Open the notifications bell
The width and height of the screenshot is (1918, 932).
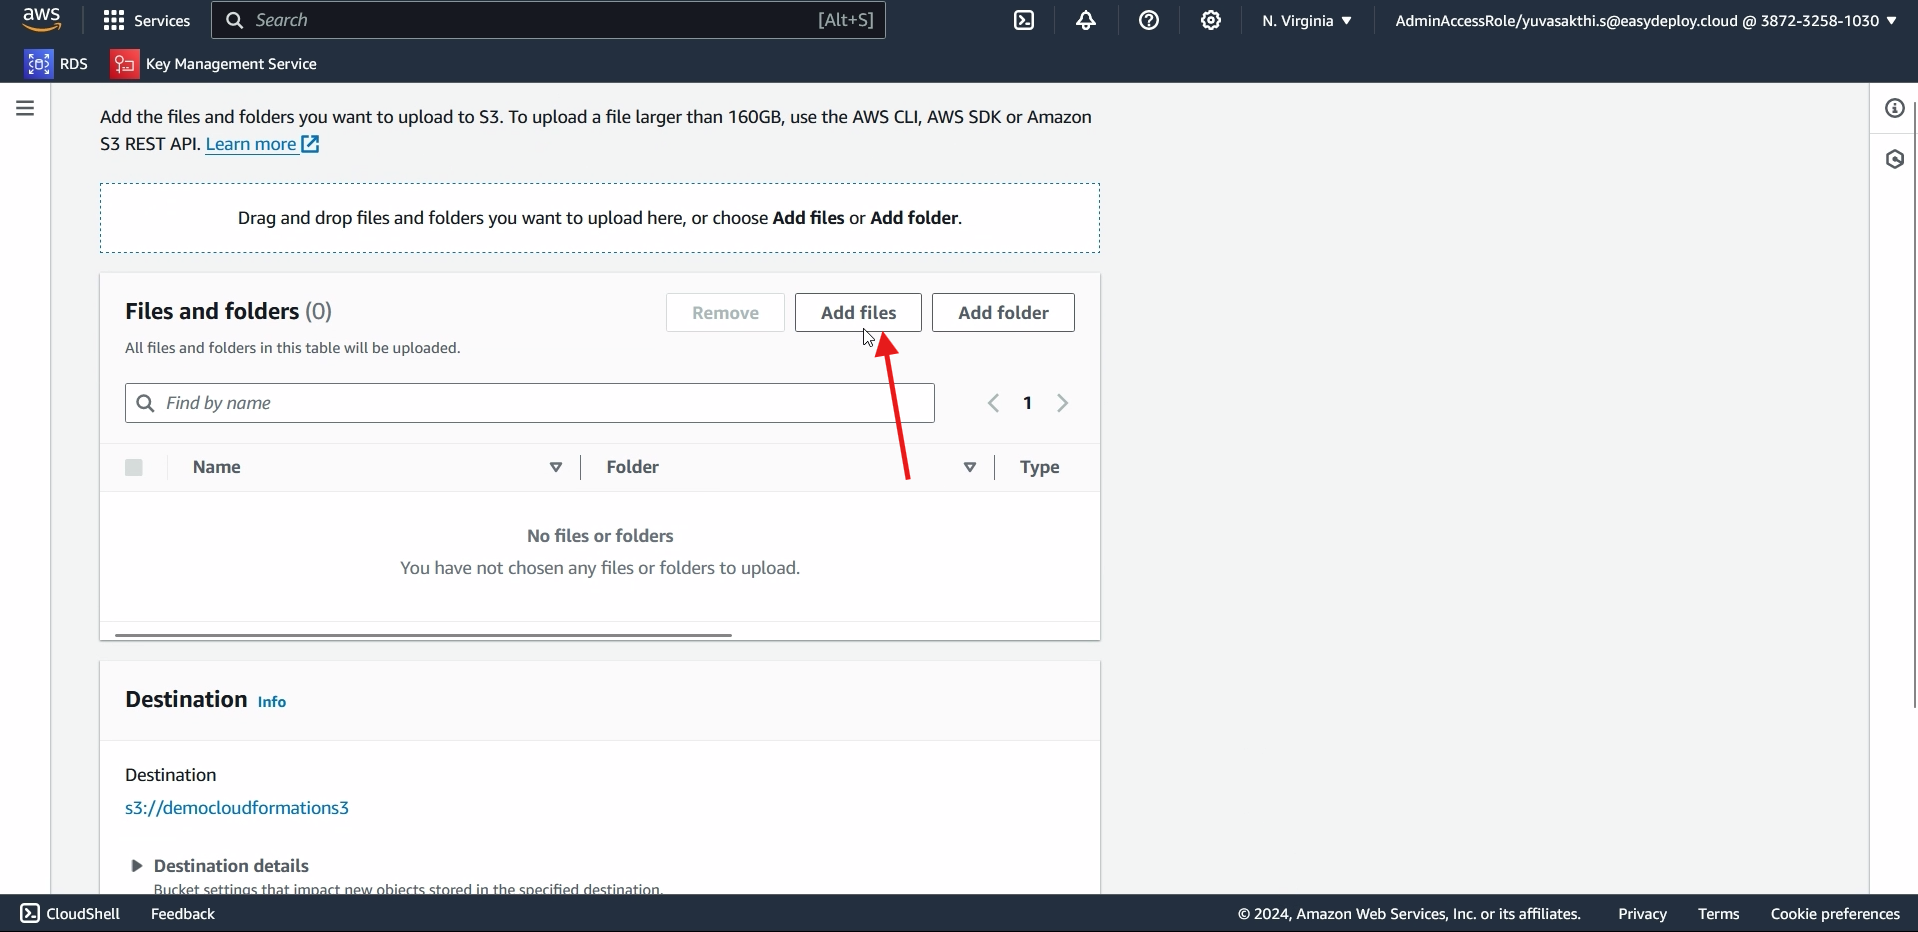[1087, 20]
